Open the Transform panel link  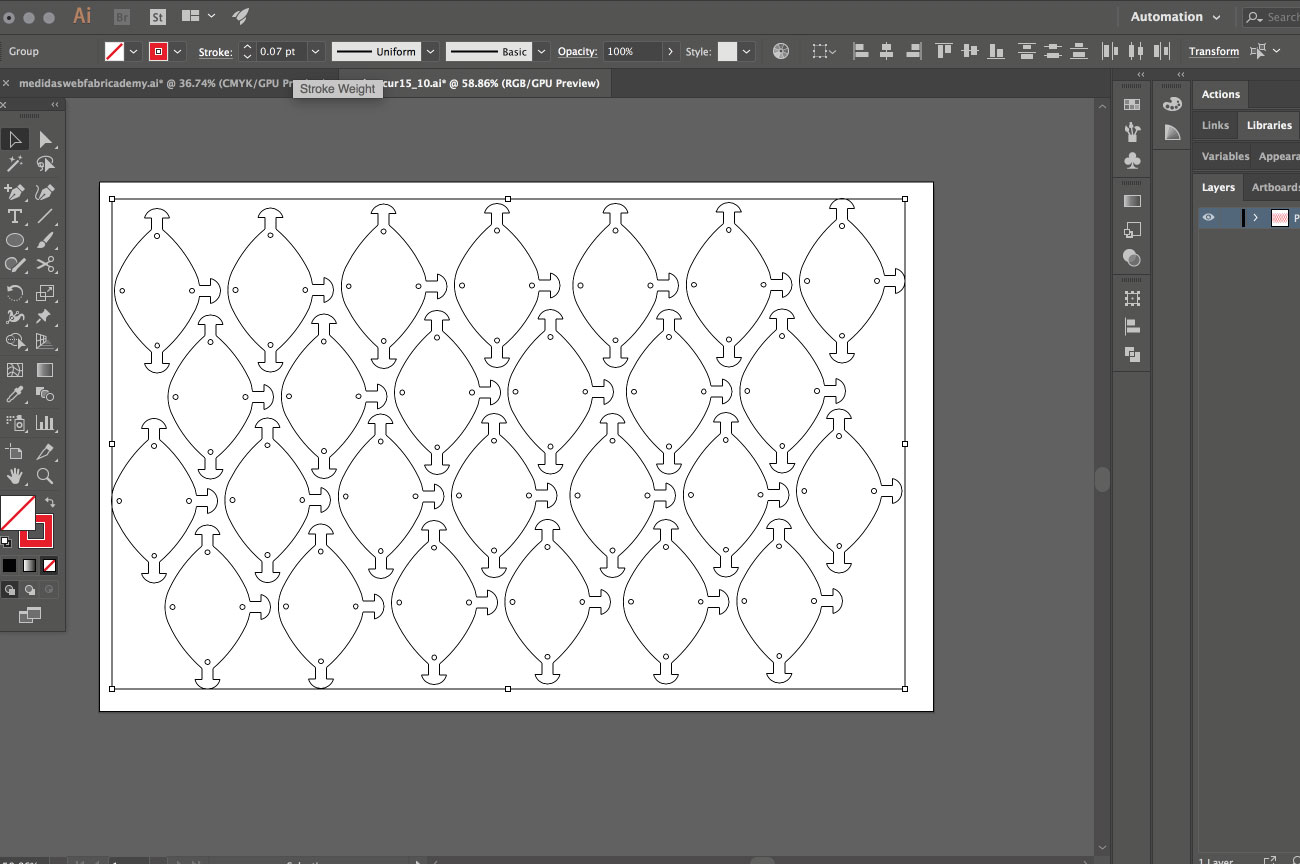1213,51
